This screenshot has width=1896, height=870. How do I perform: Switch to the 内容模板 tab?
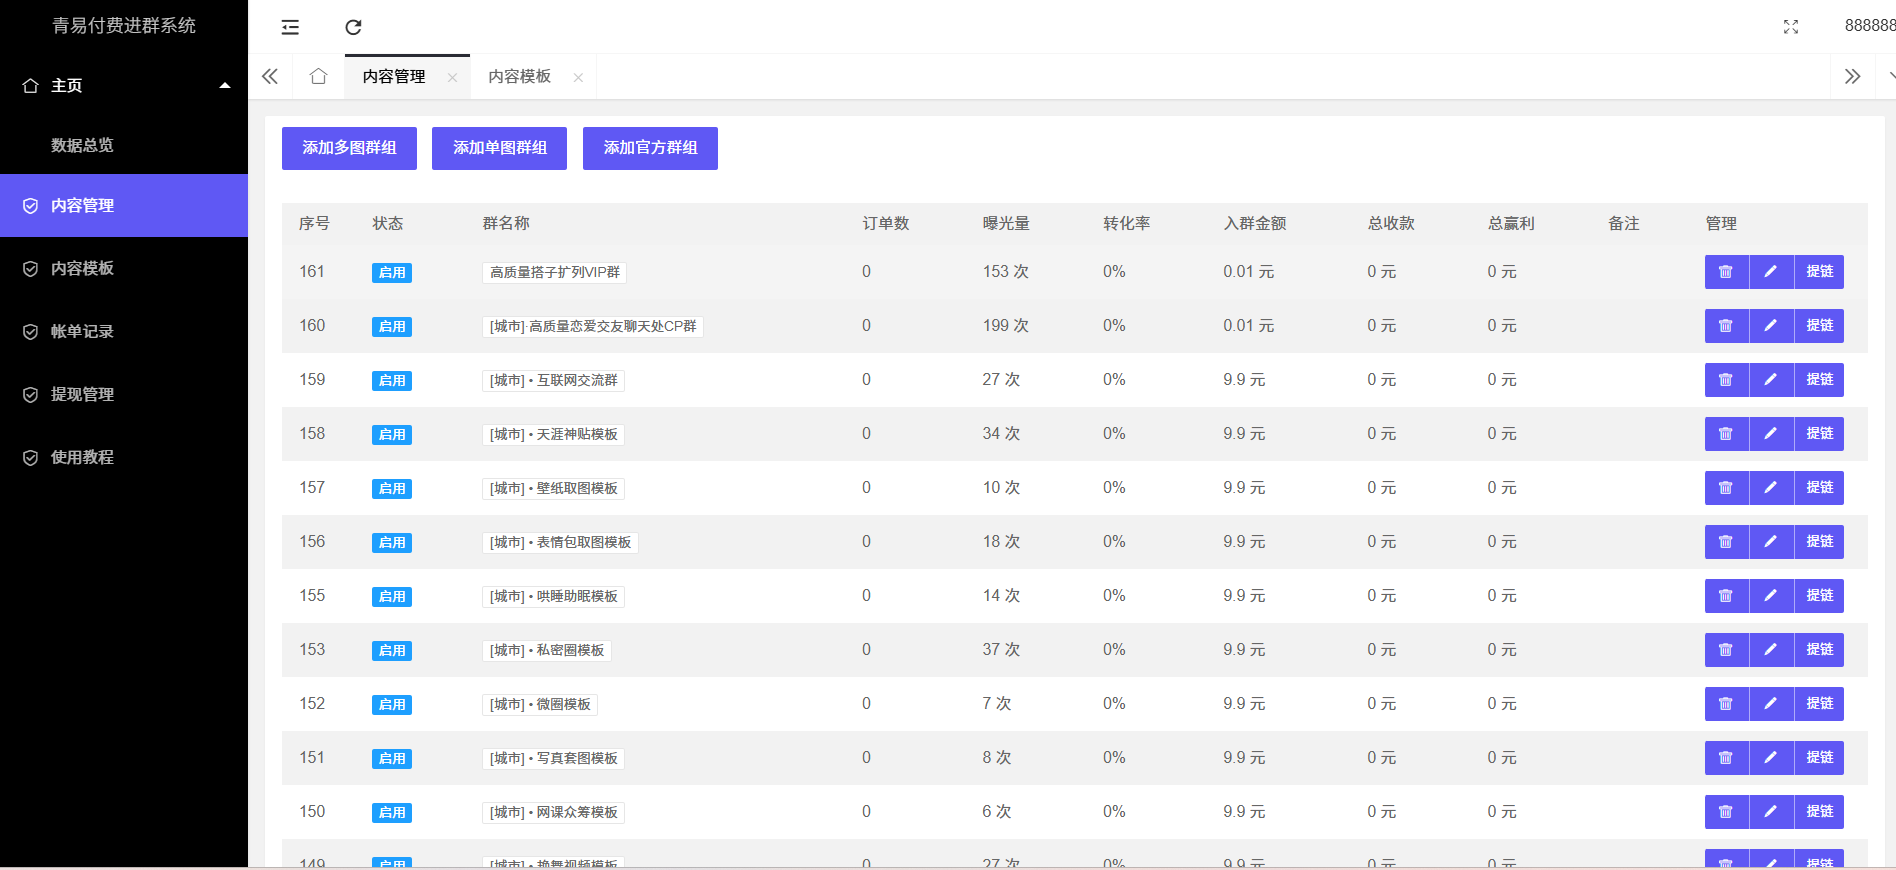(519, 77)
